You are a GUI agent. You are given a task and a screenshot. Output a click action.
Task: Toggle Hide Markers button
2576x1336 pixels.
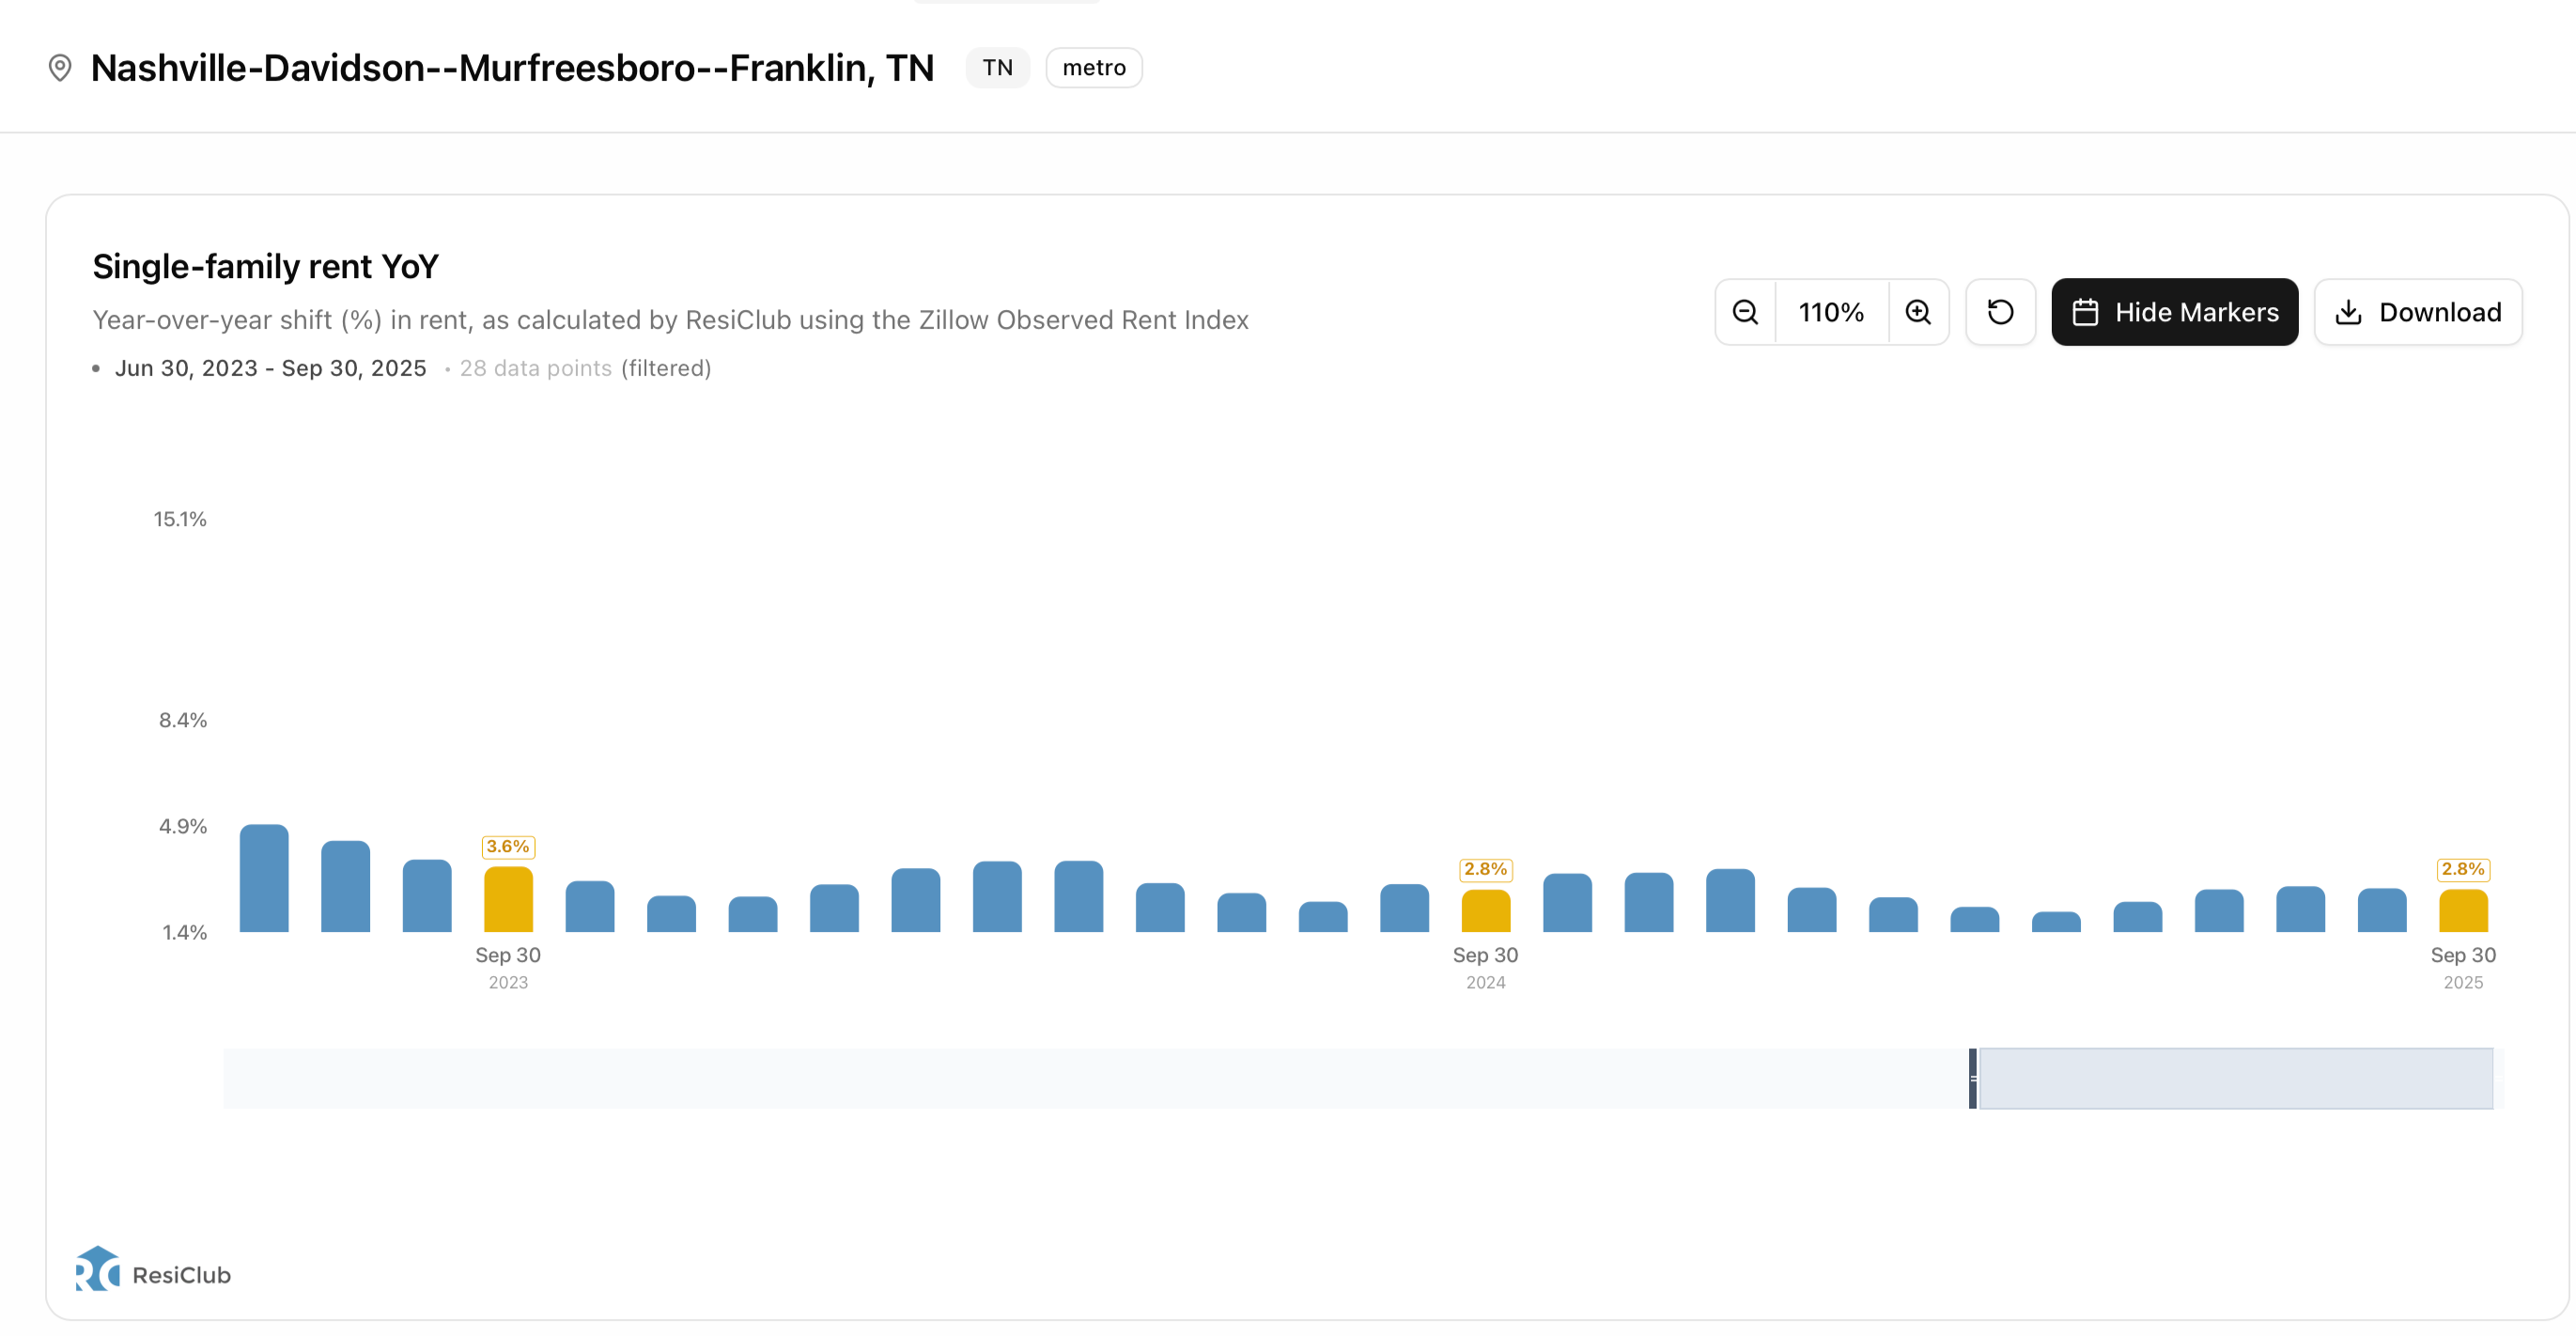pyautogui.click(x=2174, y=312)
